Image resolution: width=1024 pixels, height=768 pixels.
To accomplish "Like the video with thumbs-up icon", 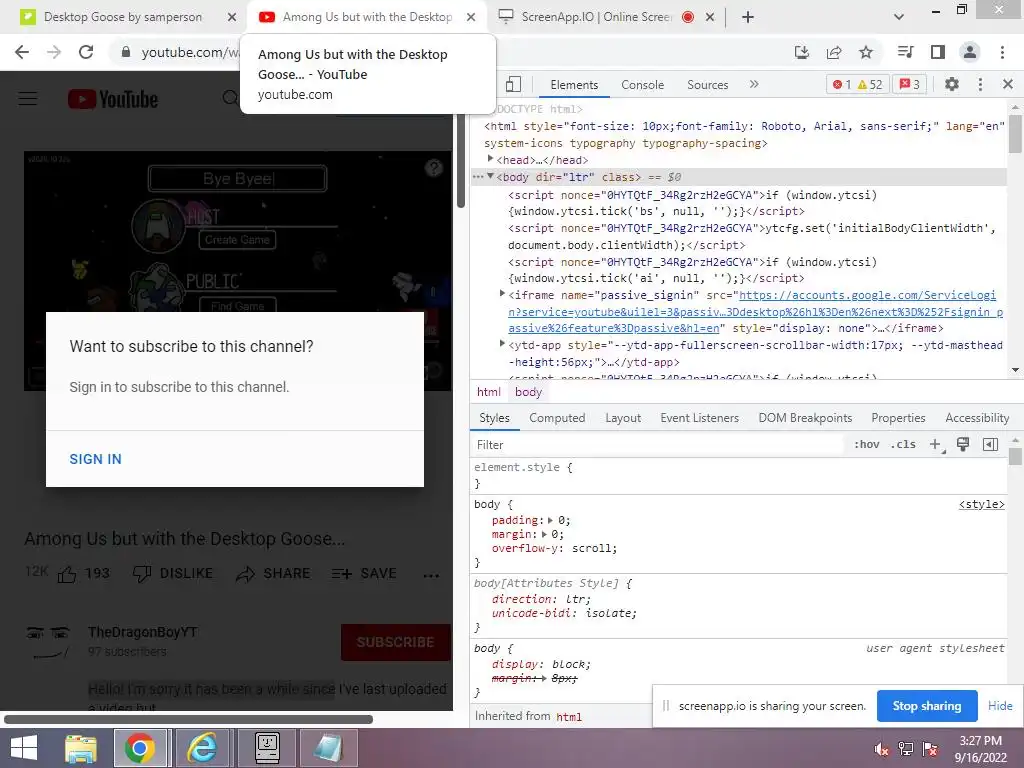I will (x=67, y=574).
